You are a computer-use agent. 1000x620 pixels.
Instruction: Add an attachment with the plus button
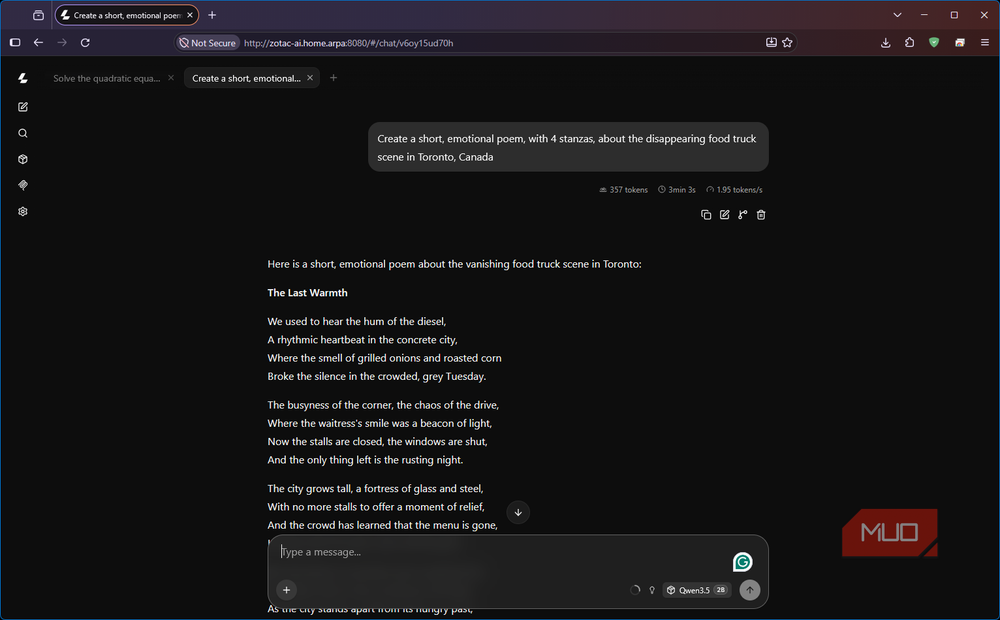point(286,590)
